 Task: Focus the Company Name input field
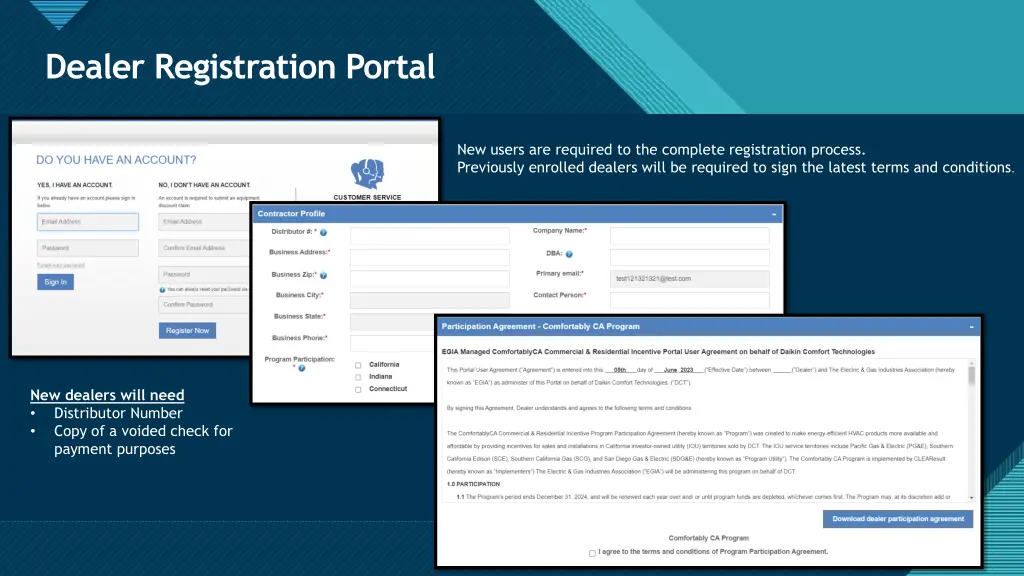690,236
